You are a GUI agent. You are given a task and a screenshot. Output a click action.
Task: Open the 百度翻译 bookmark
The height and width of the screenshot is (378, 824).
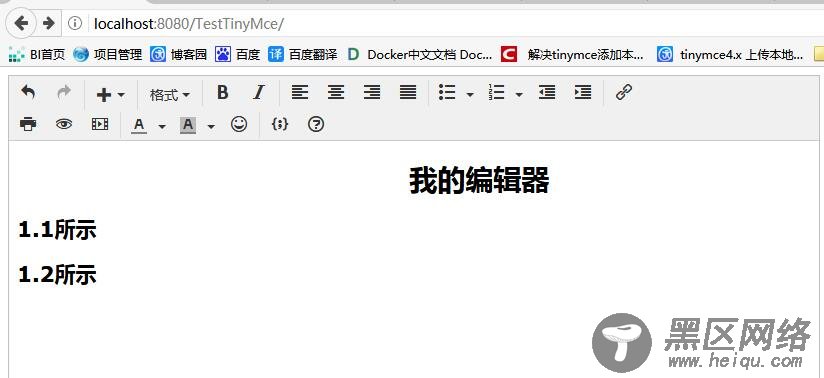(303, 54)
